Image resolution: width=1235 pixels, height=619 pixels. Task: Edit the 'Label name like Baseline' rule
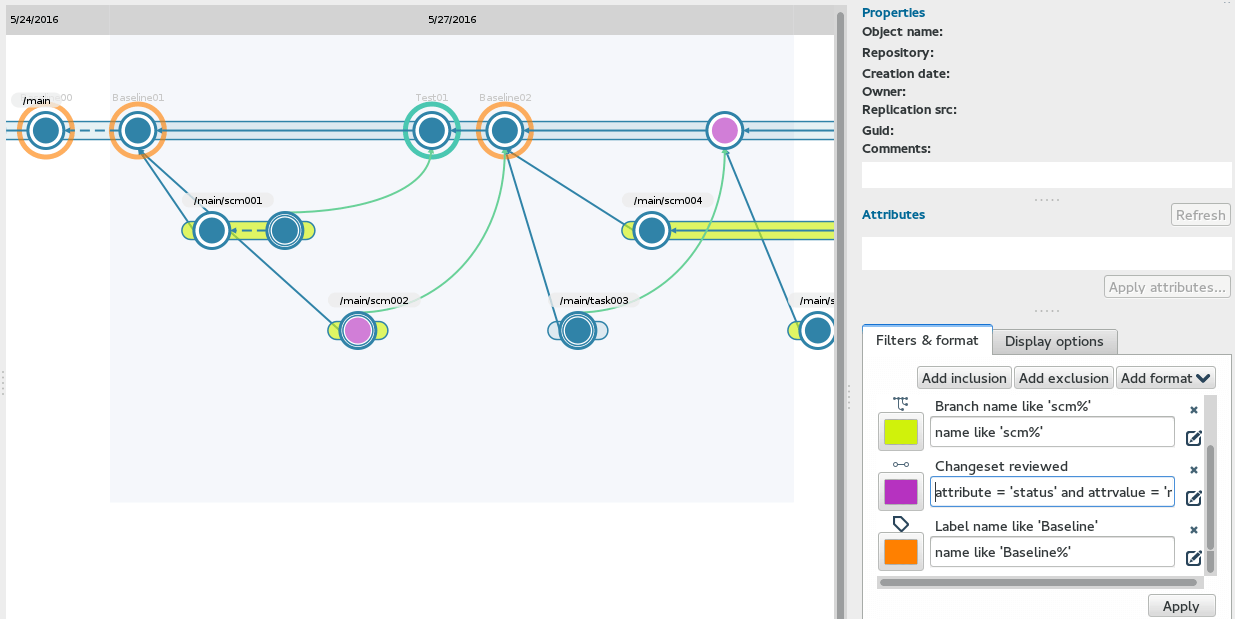(1193, 557)
